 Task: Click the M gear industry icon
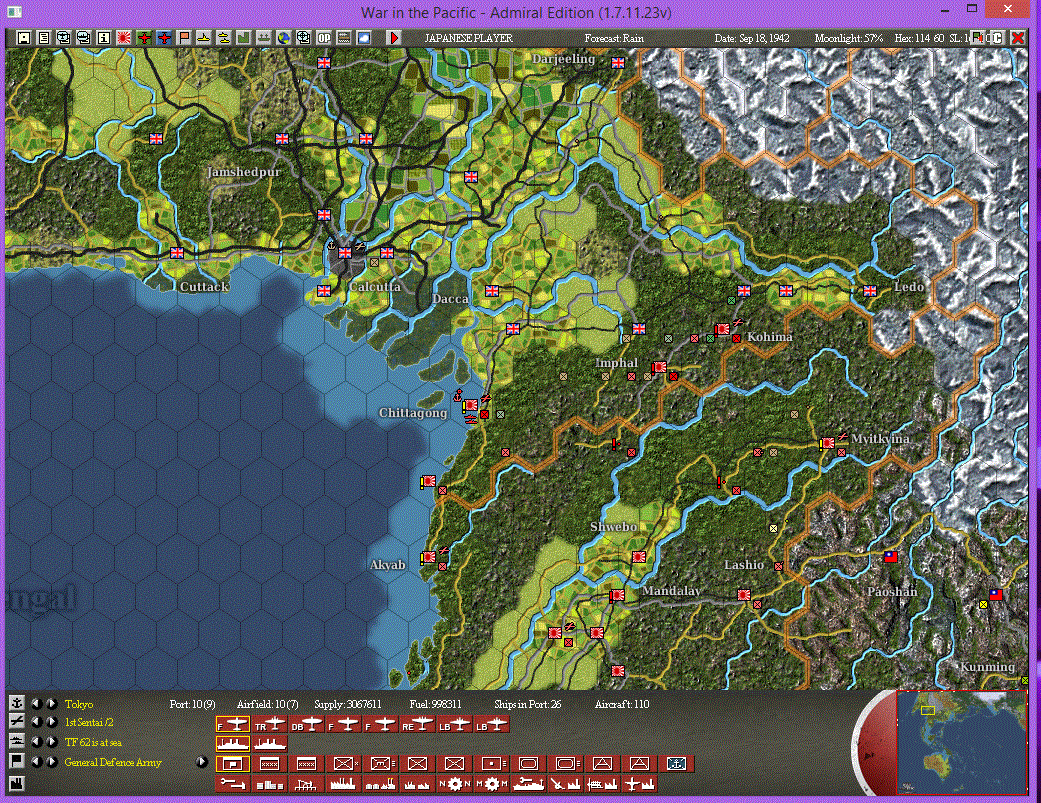[491, 784]
